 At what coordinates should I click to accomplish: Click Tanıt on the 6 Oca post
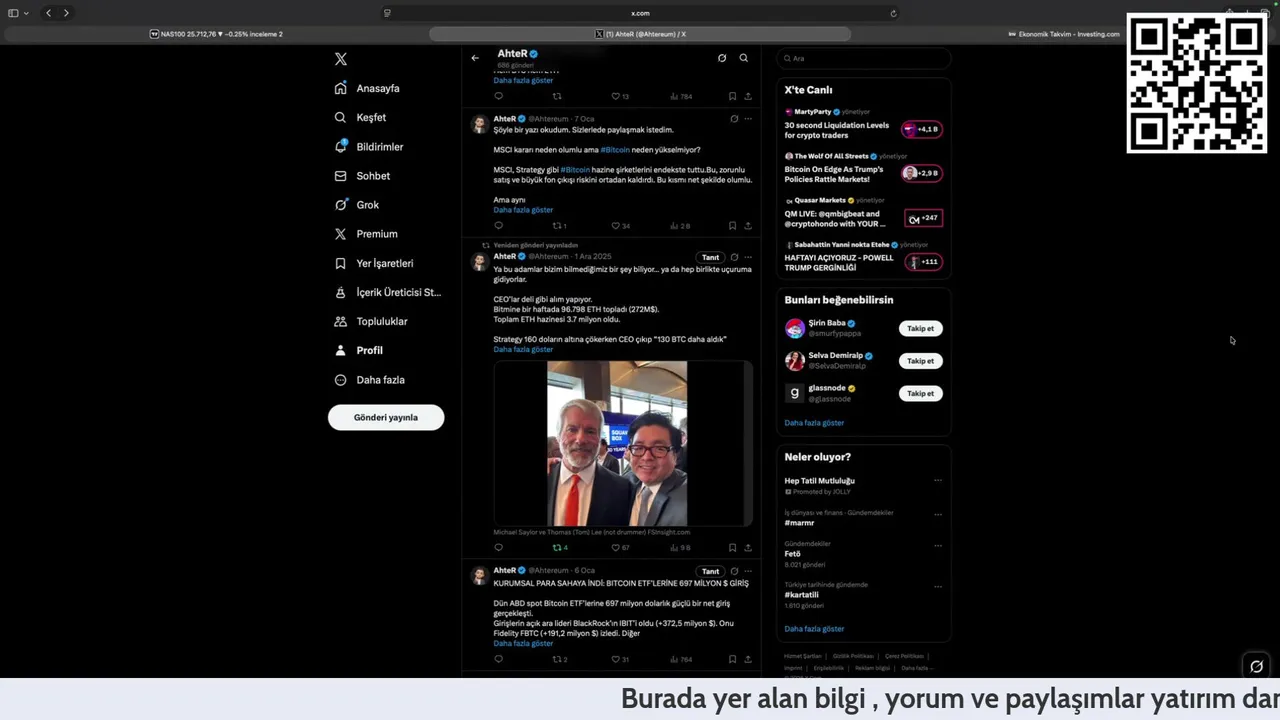pos(710,571)
